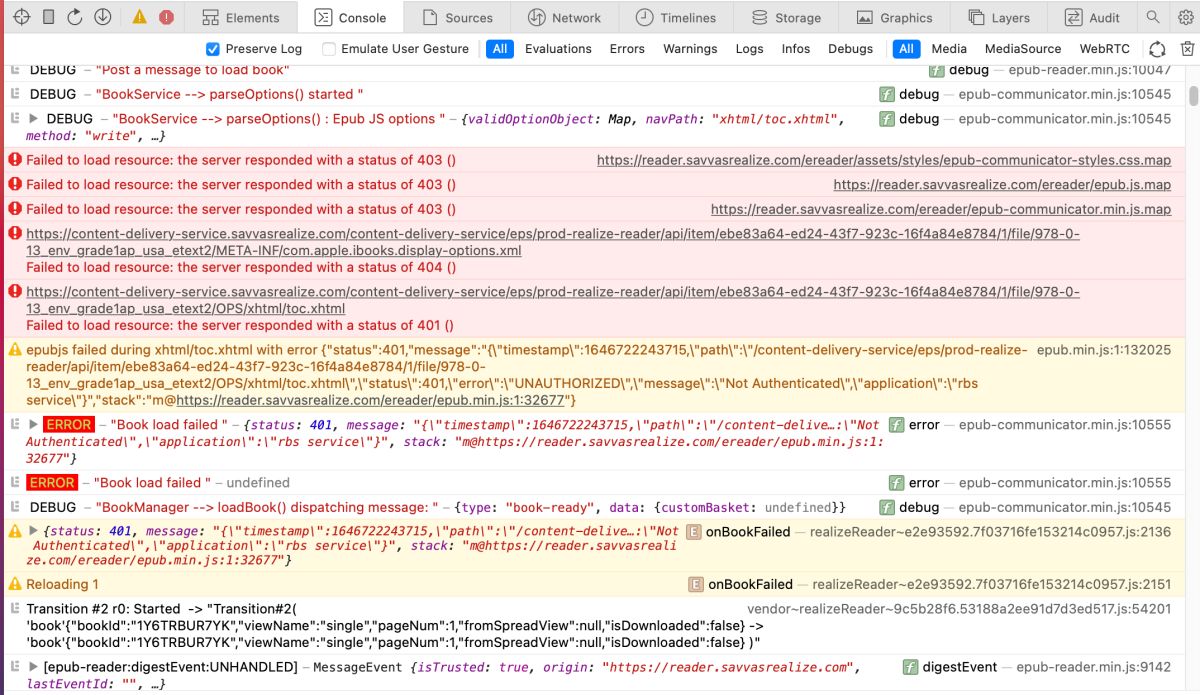Click the Sources tab document icon
Viewport: 1200px width, 695px height.
tap(429, 18)
